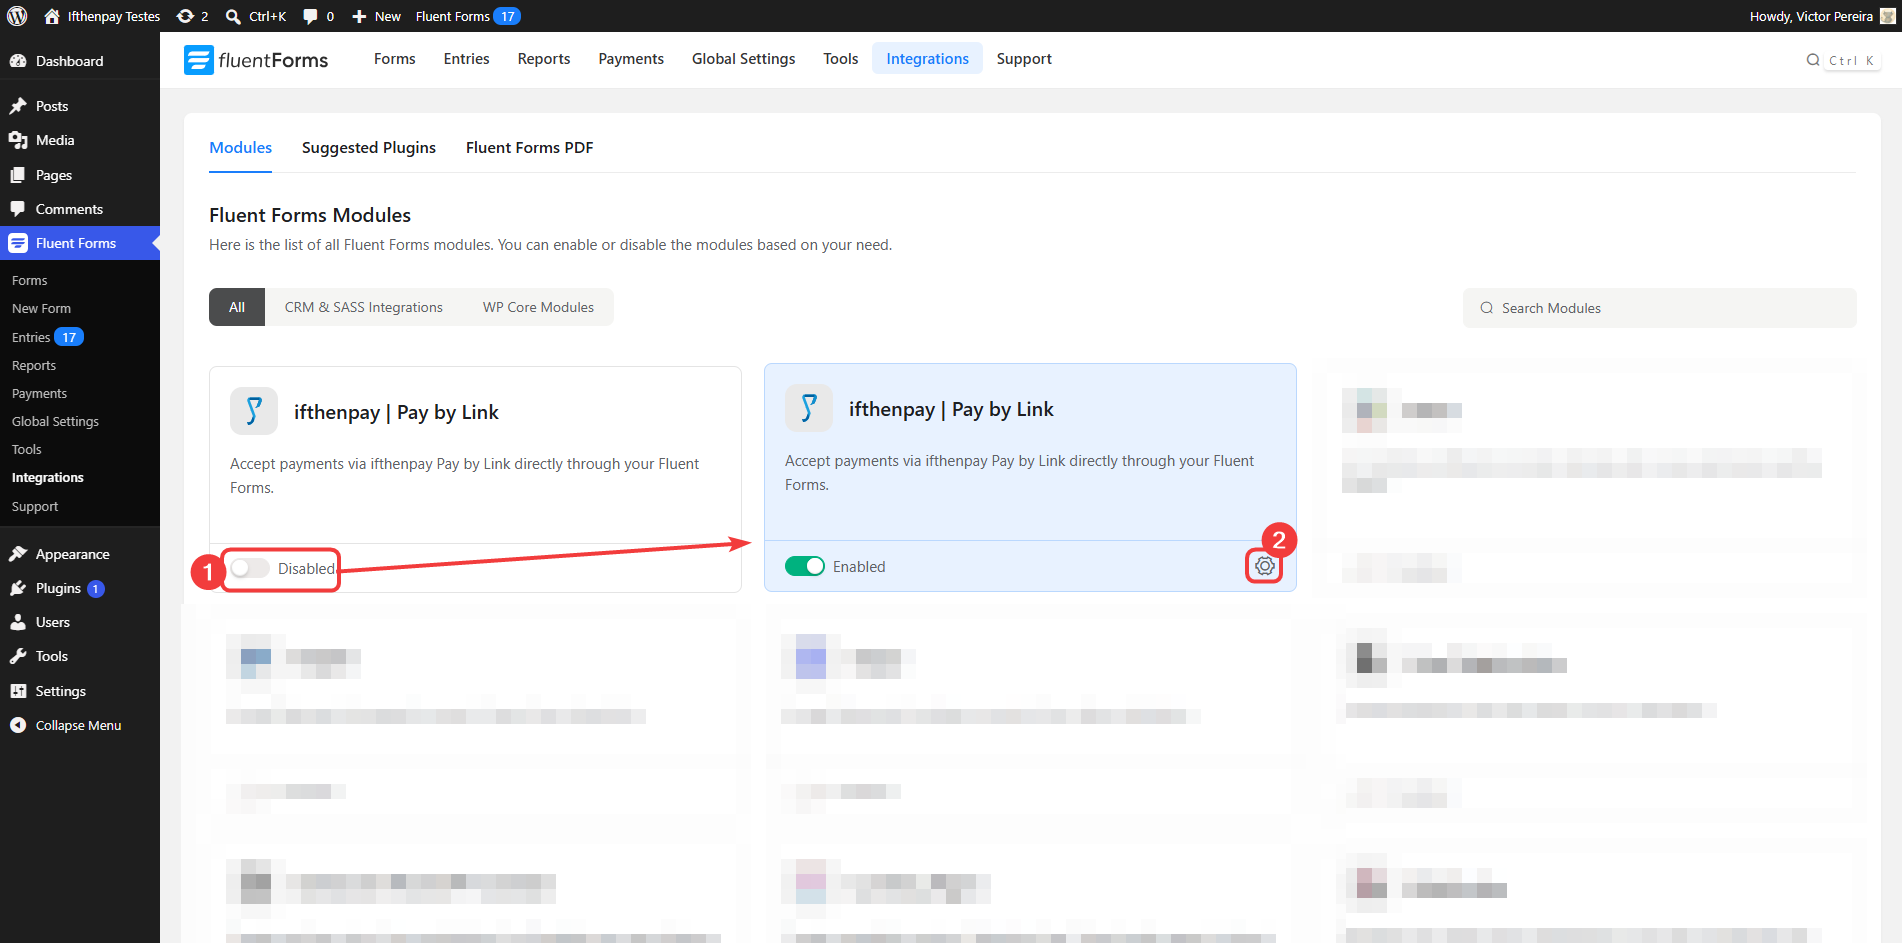Click the Posts pin icon
Screen dimensions: 1902x943
(18, 106)
